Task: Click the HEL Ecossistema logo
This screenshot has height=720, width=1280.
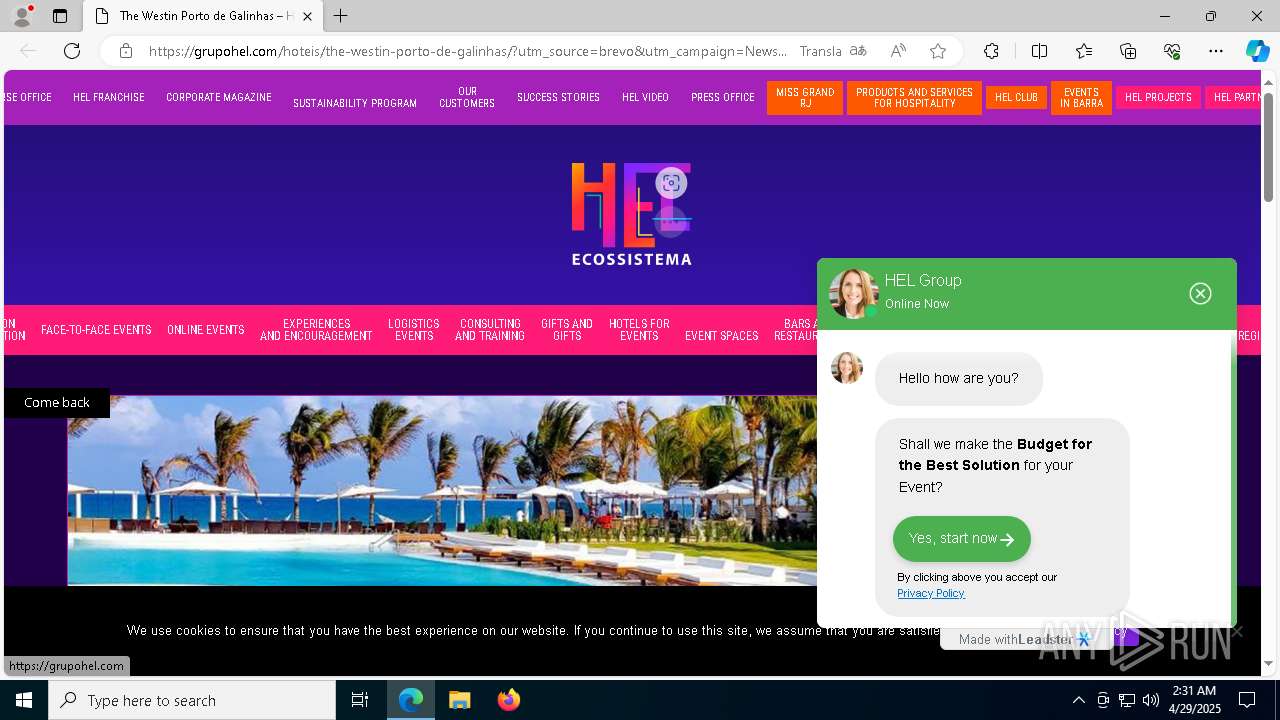Action: point(631,214)
